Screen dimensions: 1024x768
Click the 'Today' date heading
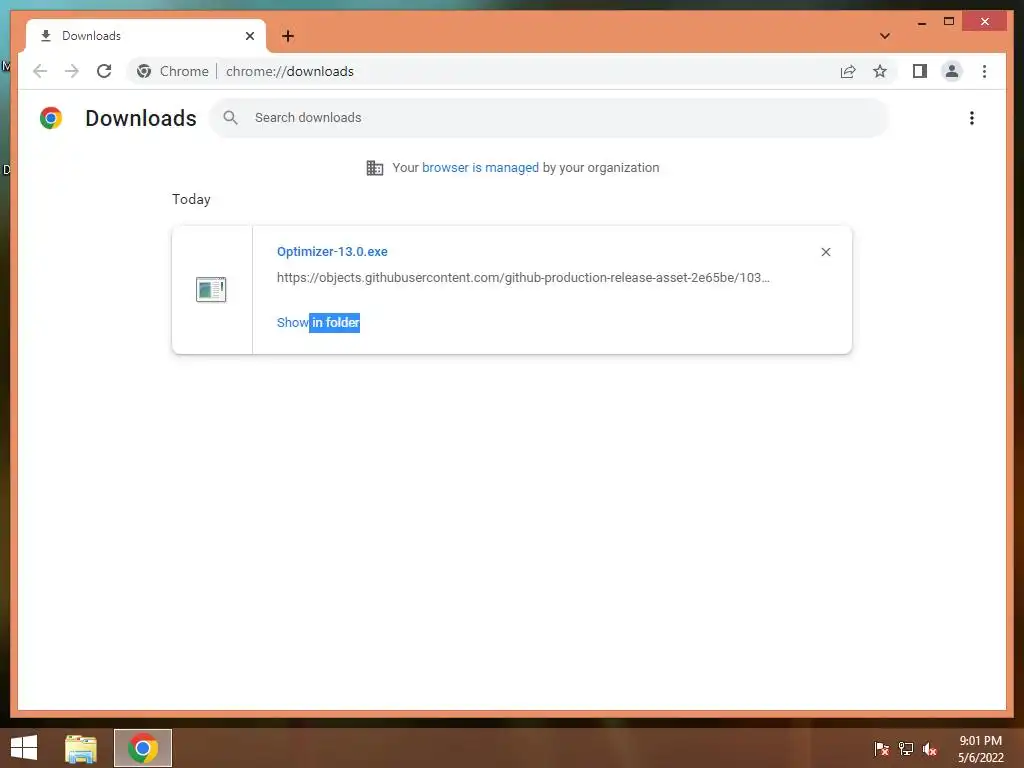click(x=191, y=199)
